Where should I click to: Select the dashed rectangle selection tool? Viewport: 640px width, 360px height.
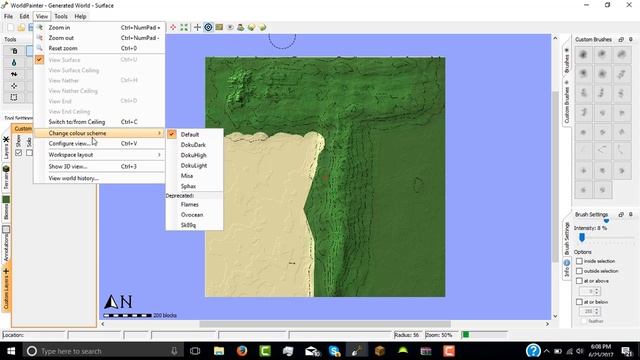tap(14, 97)
